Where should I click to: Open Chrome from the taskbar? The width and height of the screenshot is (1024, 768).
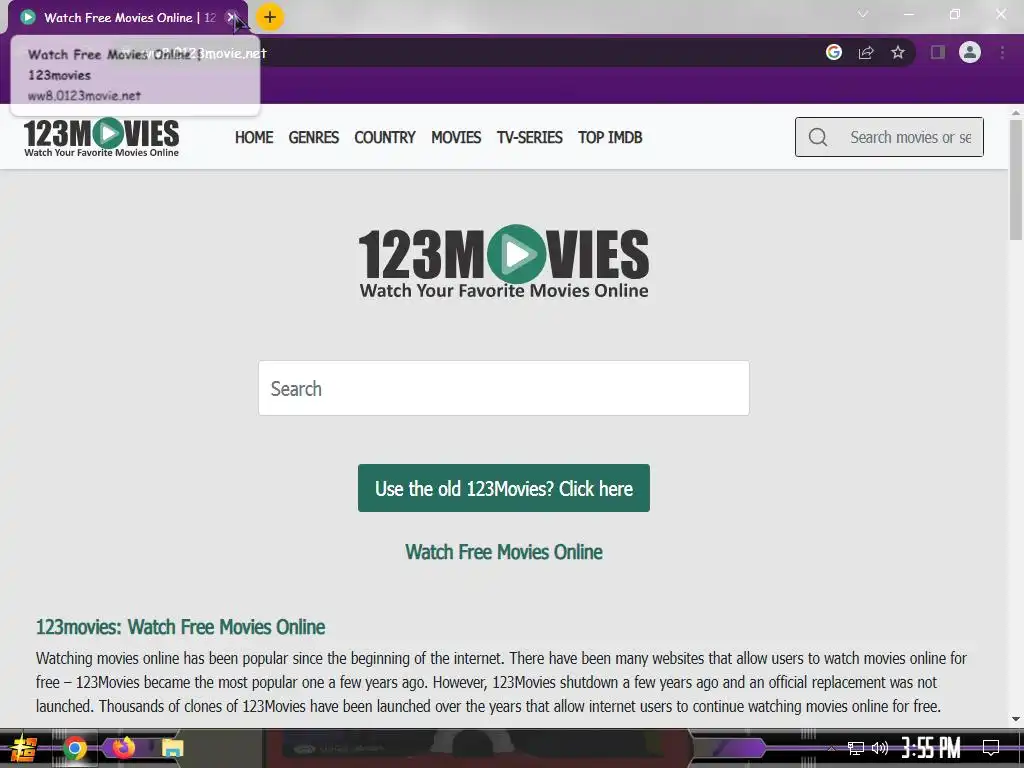tap(74, 748)
